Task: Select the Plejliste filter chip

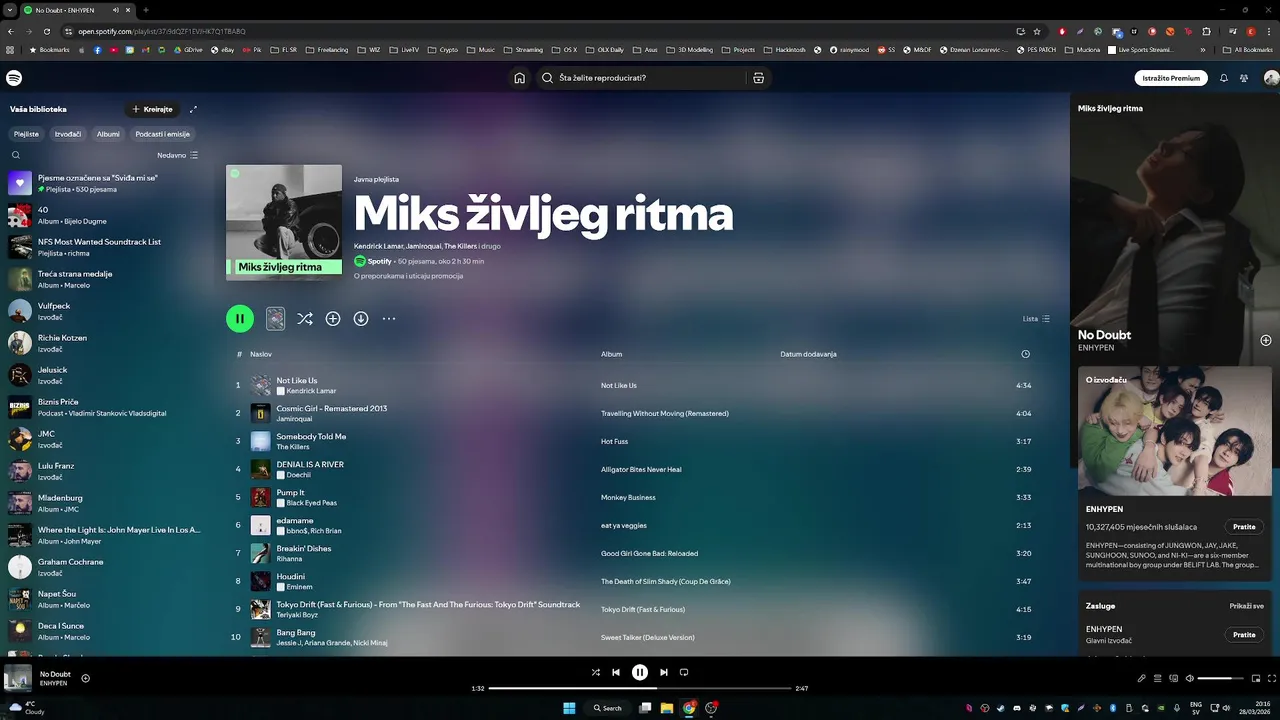Action: pyautogui.click(x=26, y=133)
